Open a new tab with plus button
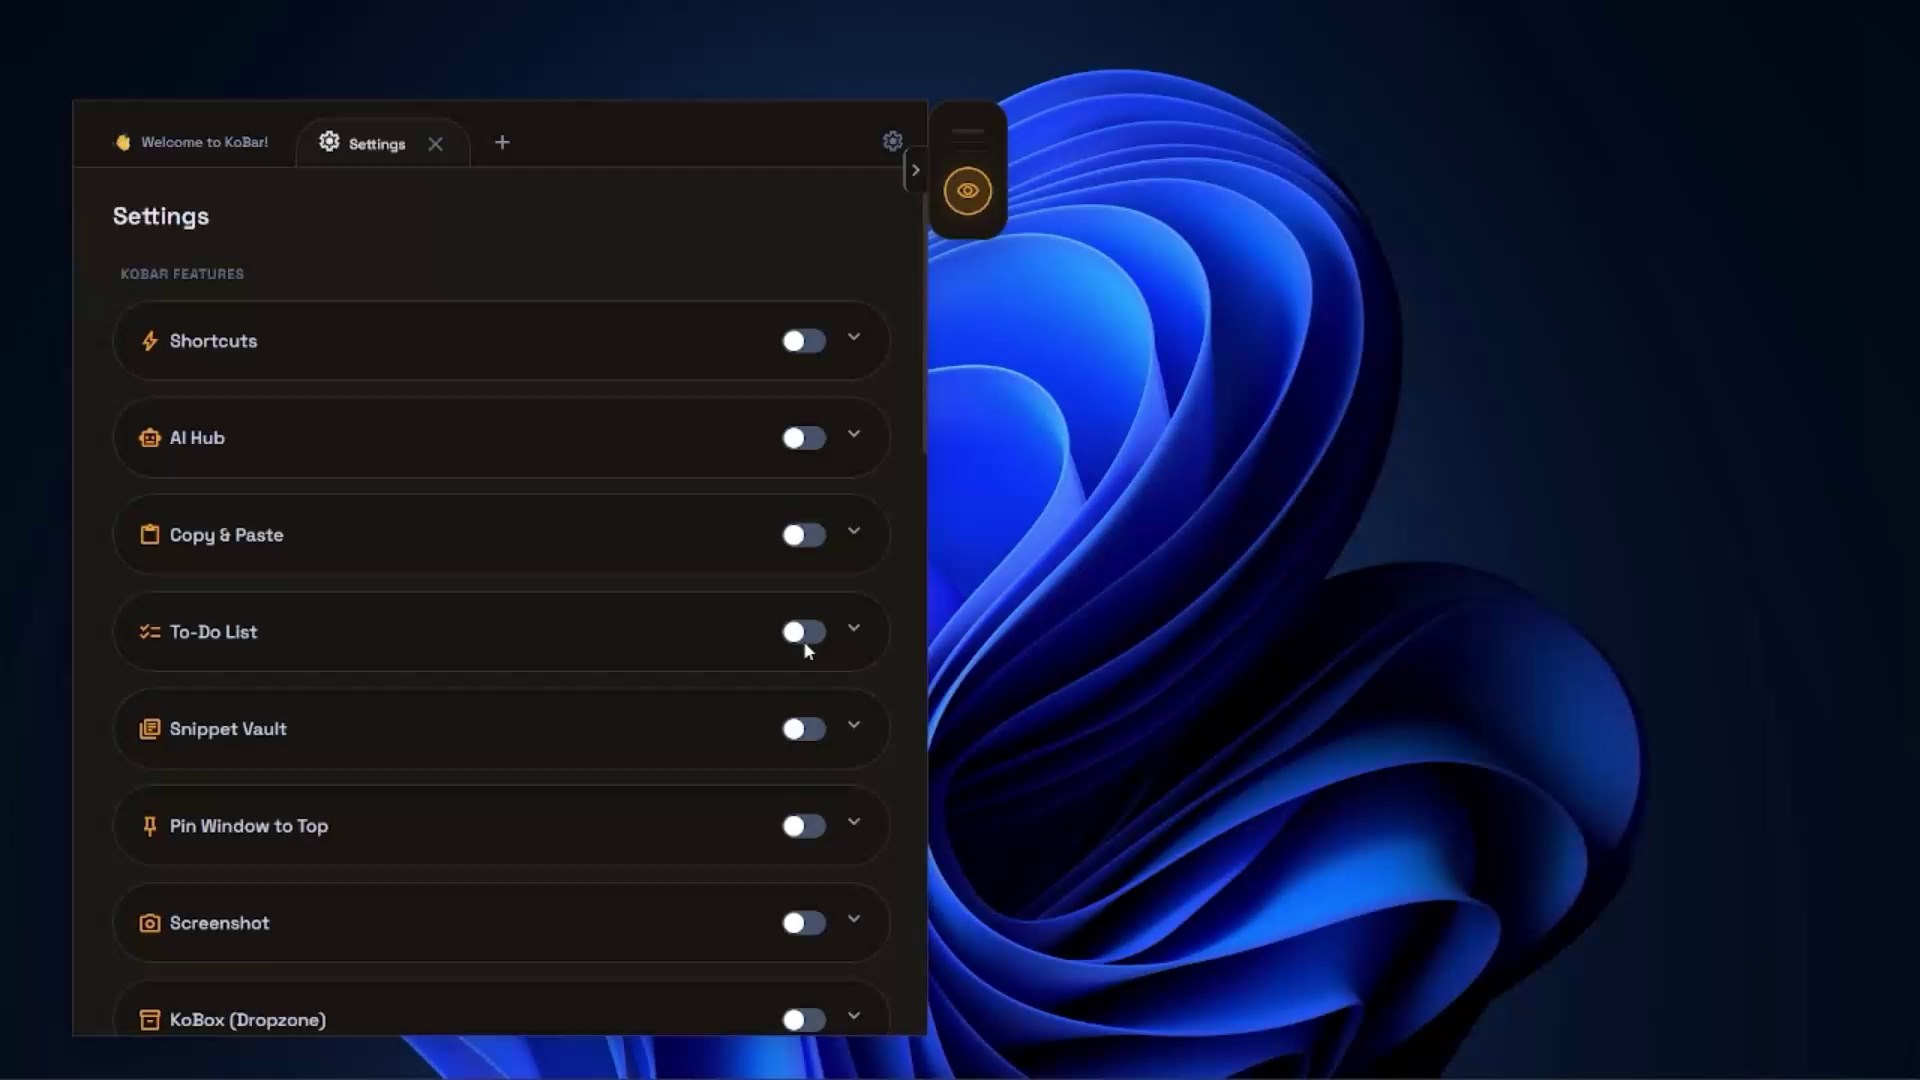The image size is (1920, 1080). pos(502,143)
